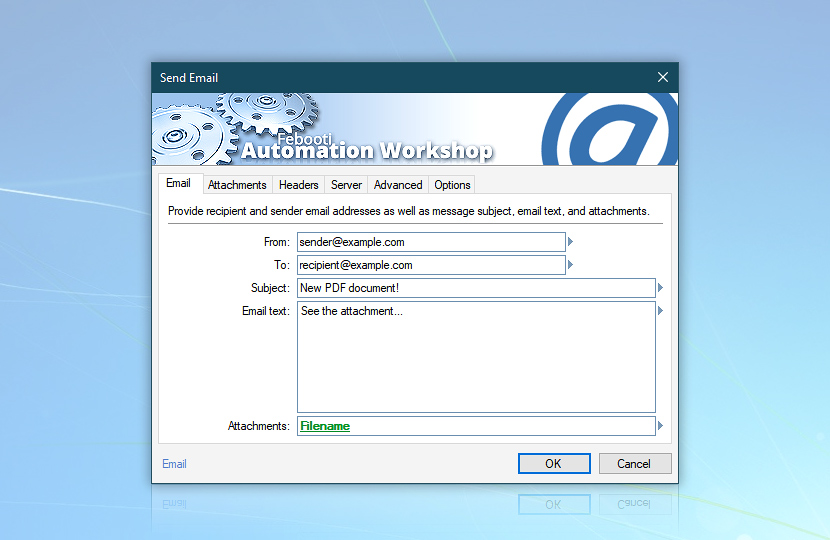Close the Send Email dialog

(663, 77)
